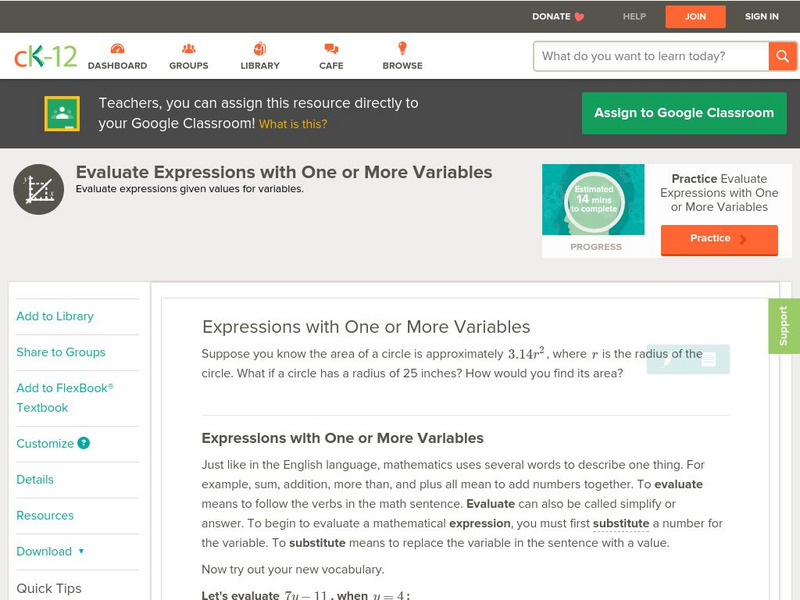Open the Library icon
Image resolution: width=800 pixels, height=600 pixels.
point(260,46)
